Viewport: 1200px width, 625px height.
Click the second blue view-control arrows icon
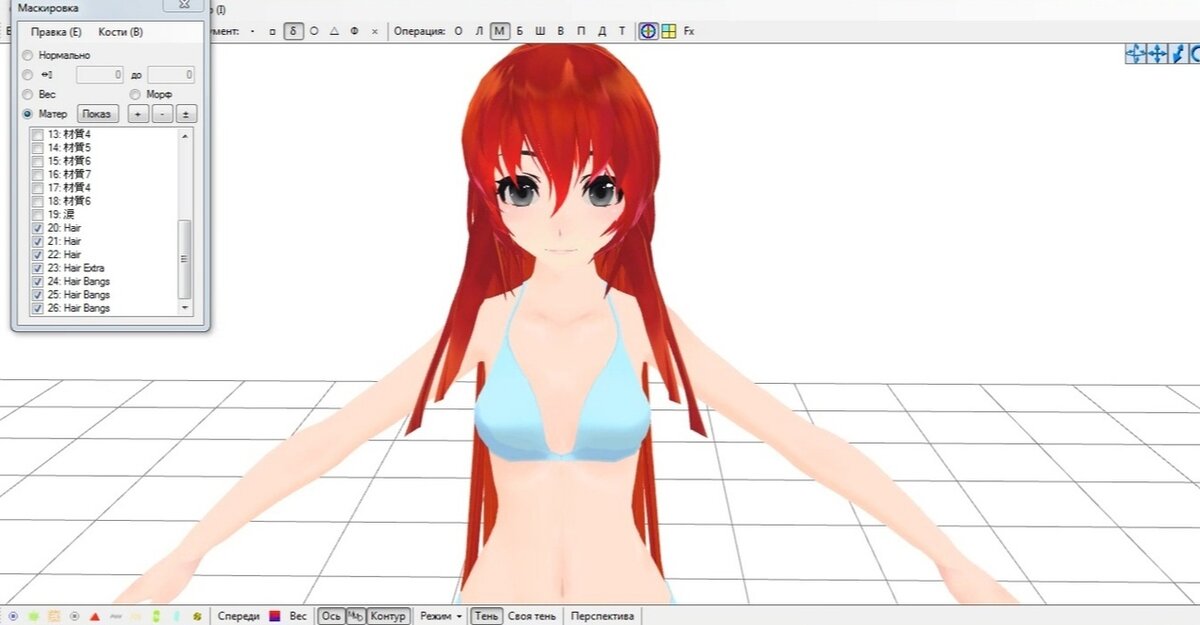click(1158, 53)
